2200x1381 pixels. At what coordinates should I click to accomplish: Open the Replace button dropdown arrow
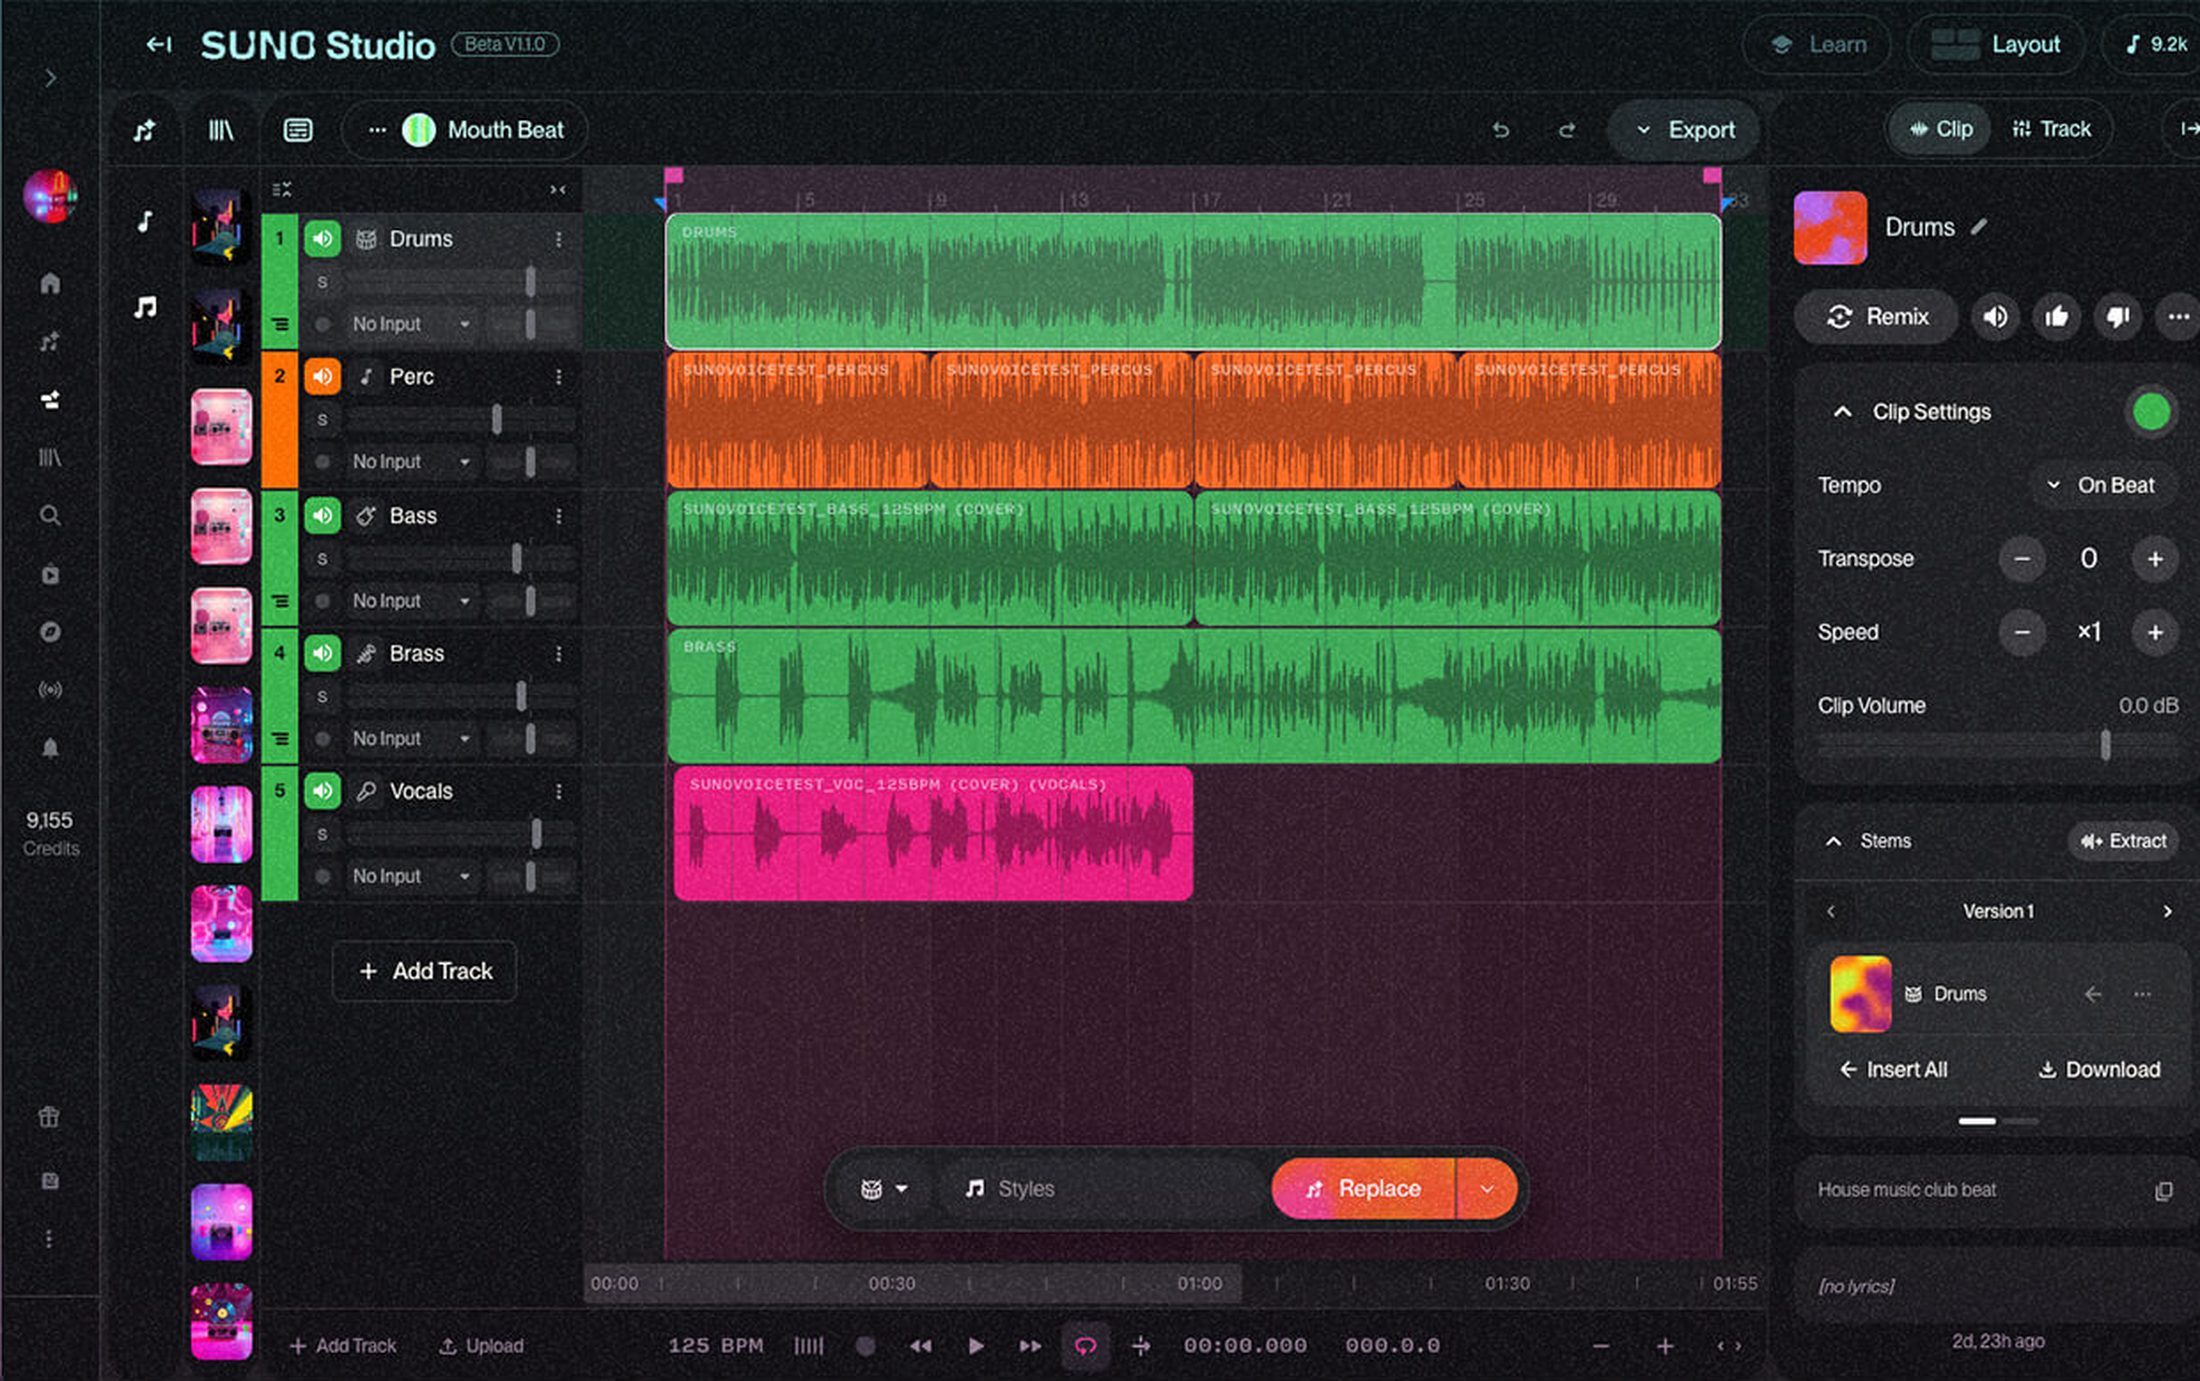[x=1487, y=1189]
